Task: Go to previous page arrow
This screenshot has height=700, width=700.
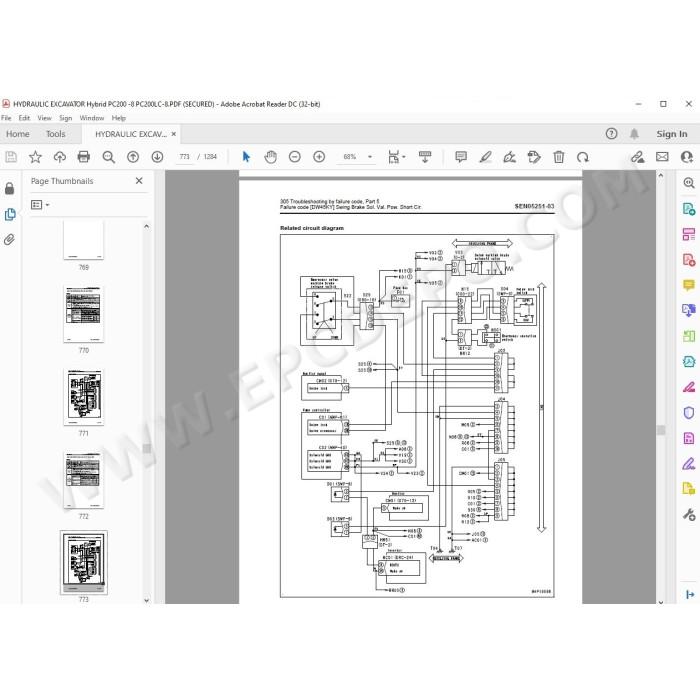Action: [x=133, y=157]
